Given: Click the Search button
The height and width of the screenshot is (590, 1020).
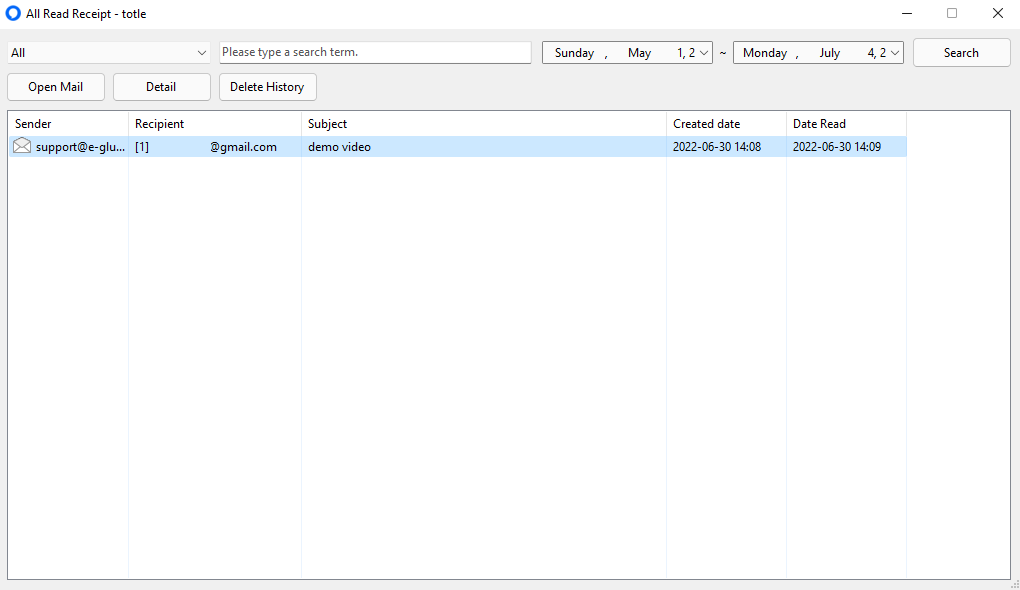Looking at the screenshot, I should [961, 53].
